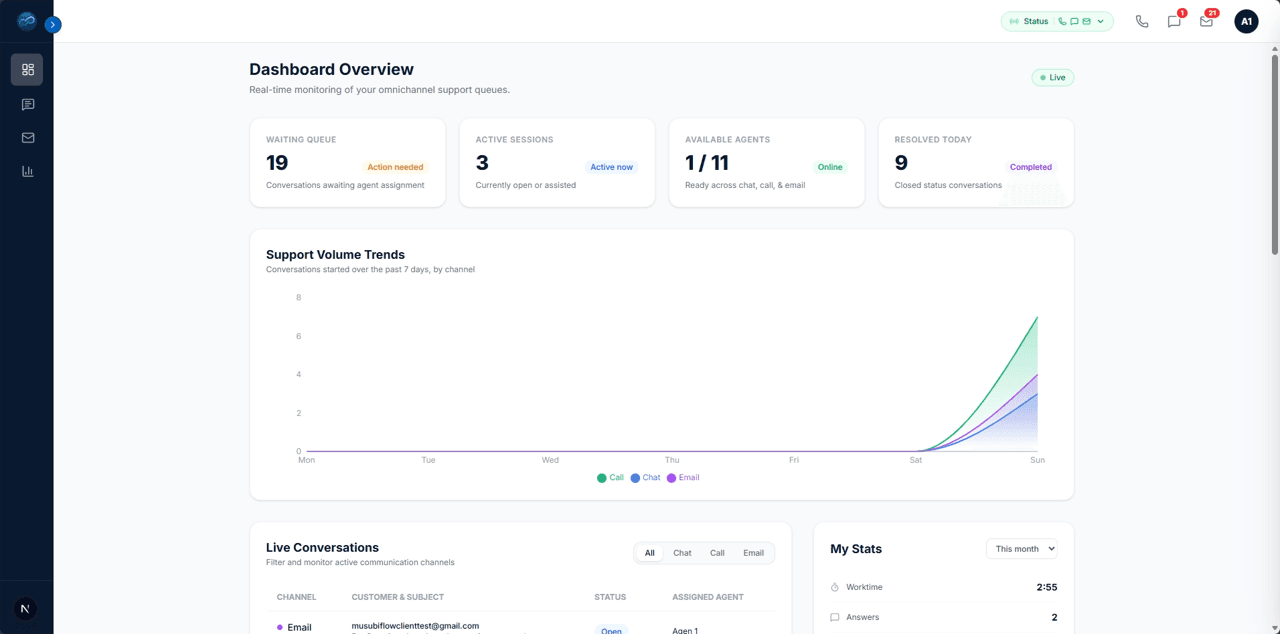
Task: Open the email sidebar icon
Action: pyautogui.click(x=27, y=138)
